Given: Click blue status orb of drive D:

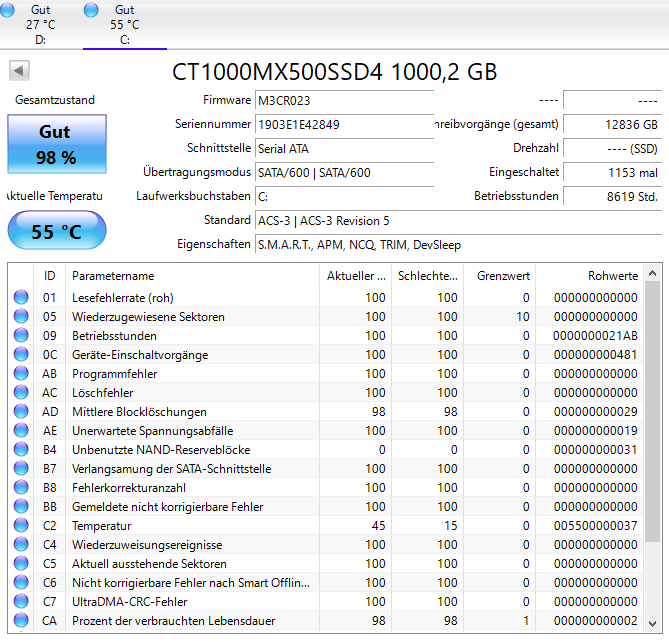Looking at the screenshot, I should point(6,10).
